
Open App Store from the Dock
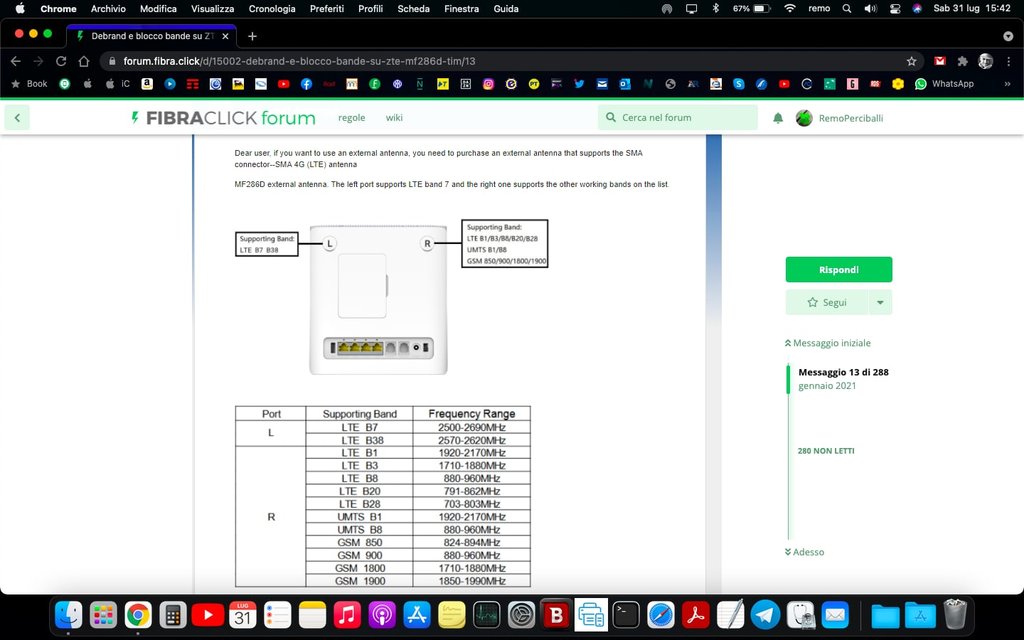(x=417, y=615)
